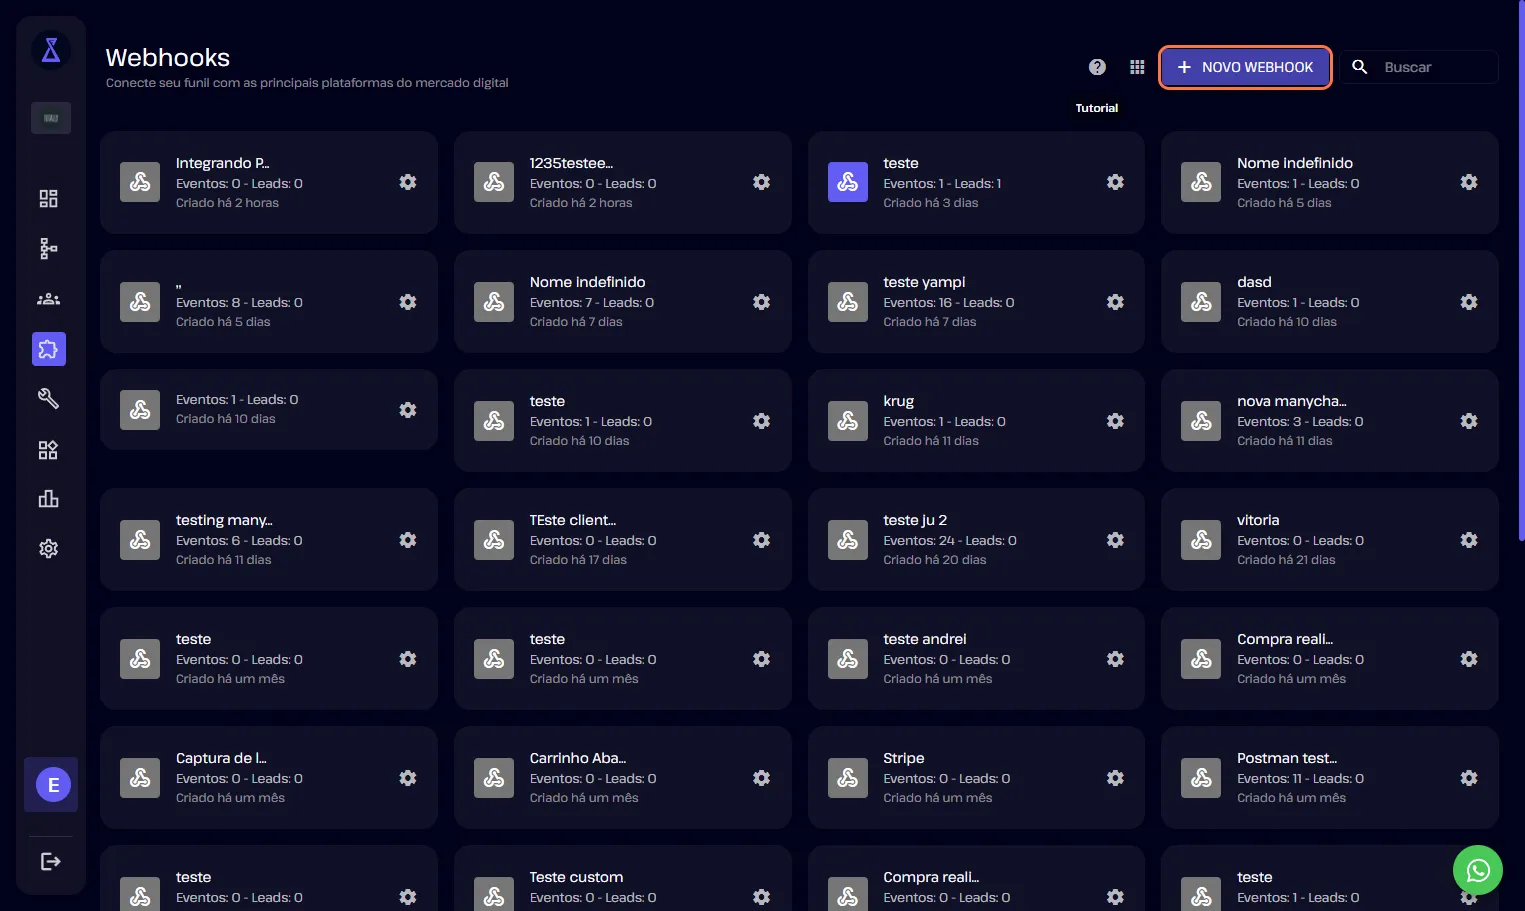Open settings gear for testing many... webhook
Screen dimensions: 1525x911
tap(408, 540)
